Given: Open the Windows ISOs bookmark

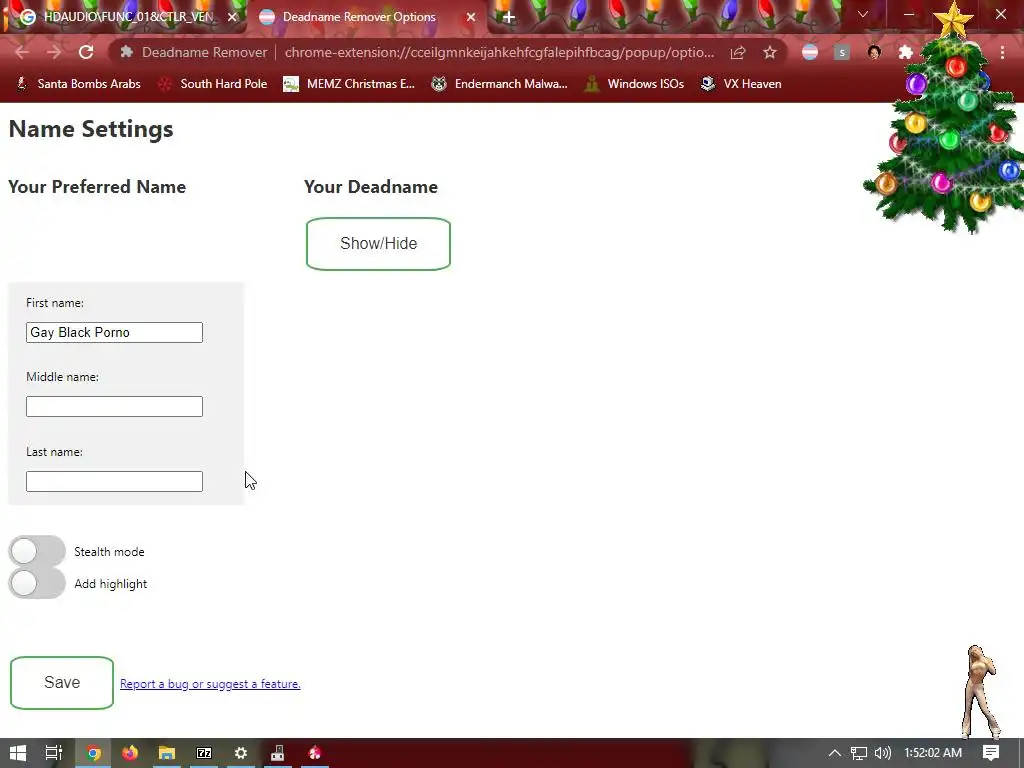Looking at the screenshot, I should (x=634, y=84).
